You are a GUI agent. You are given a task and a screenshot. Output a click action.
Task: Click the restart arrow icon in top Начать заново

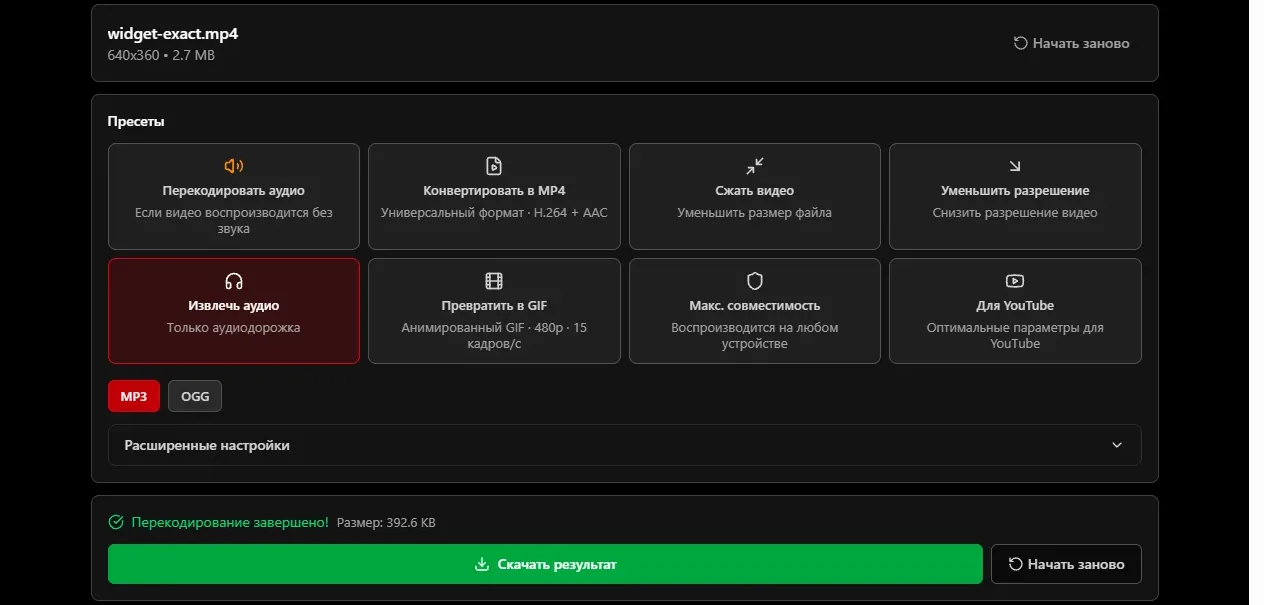point(1020,43)
